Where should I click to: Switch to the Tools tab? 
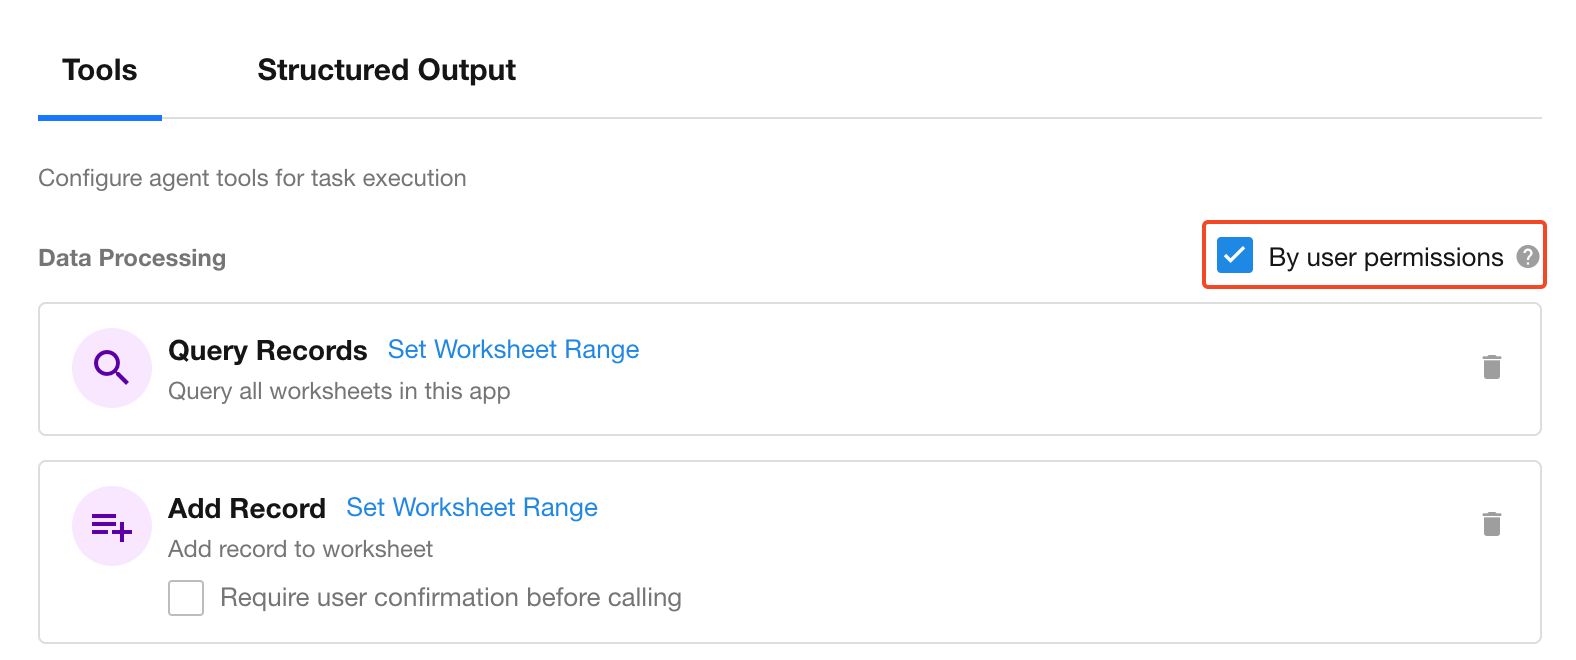(99, 70)
